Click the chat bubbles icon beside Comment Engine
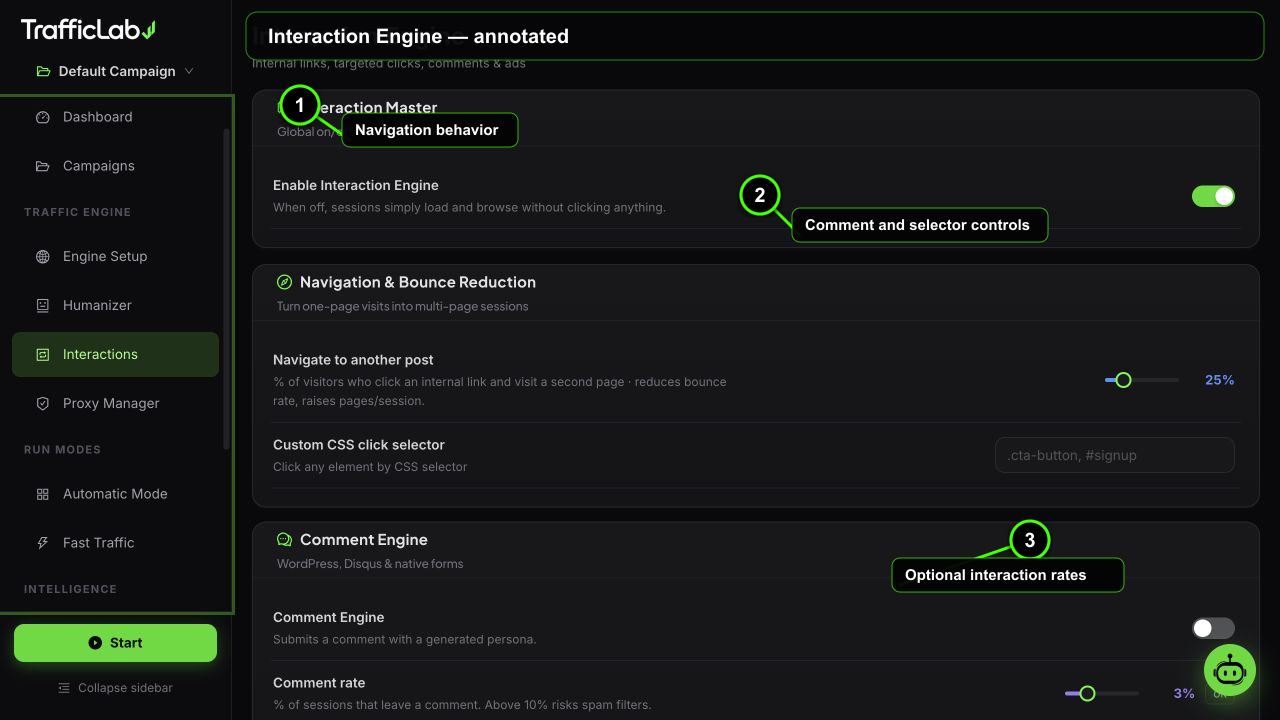 [284, 540]
